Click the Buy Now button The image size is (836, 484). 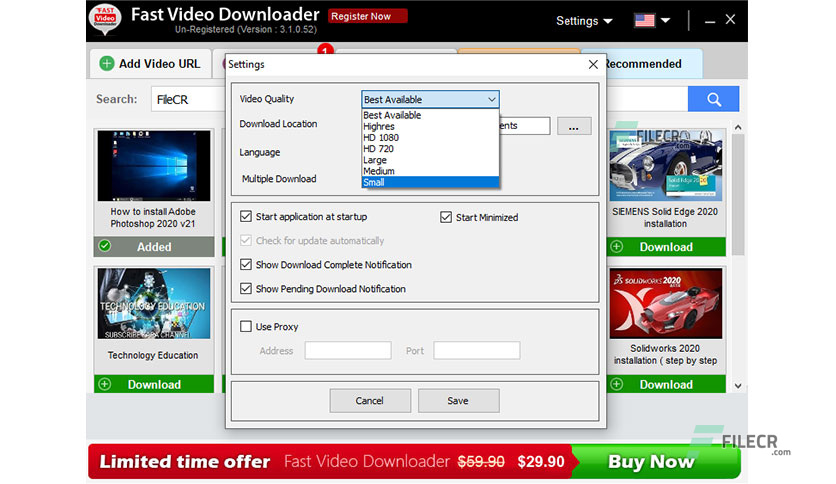click(655, 461)
